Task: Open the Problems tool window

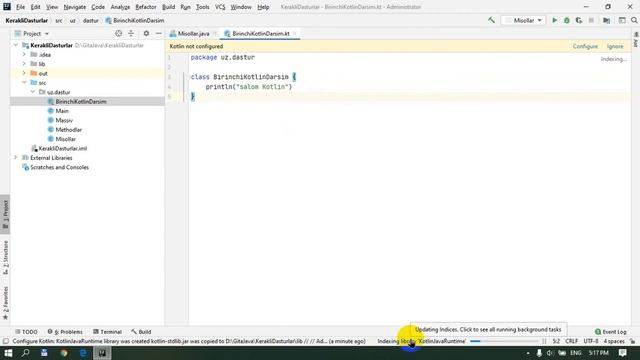Action: click(65, 332)
